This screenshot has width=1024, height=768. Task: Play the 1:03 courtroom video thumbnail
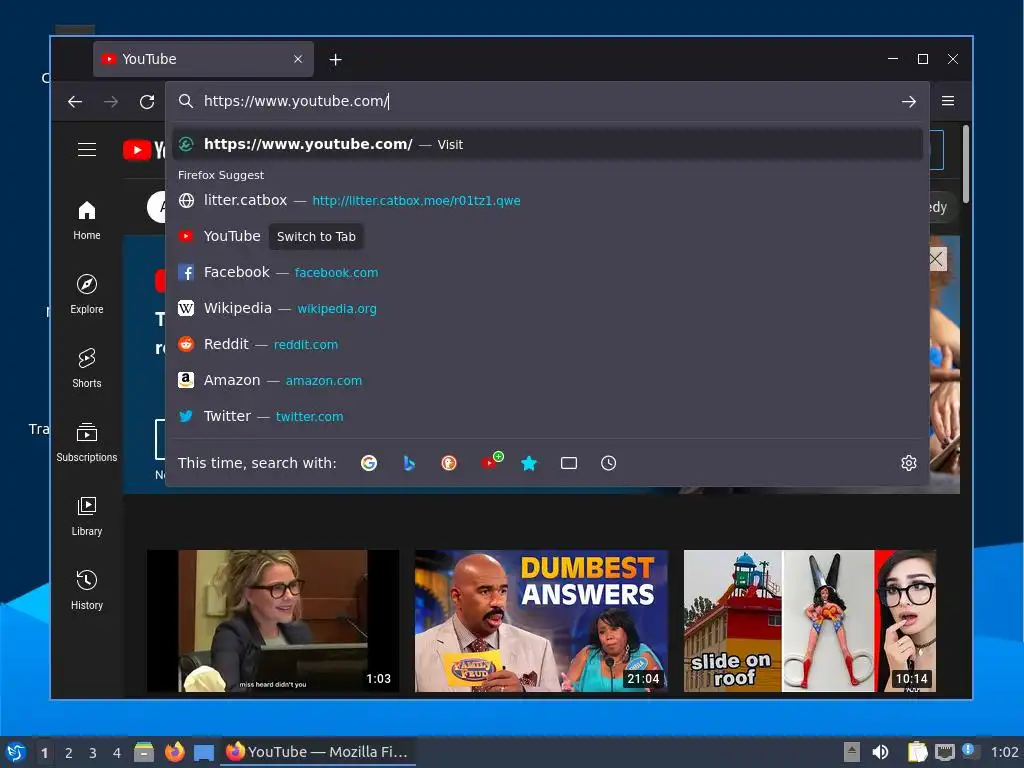[x=273, y=620]
